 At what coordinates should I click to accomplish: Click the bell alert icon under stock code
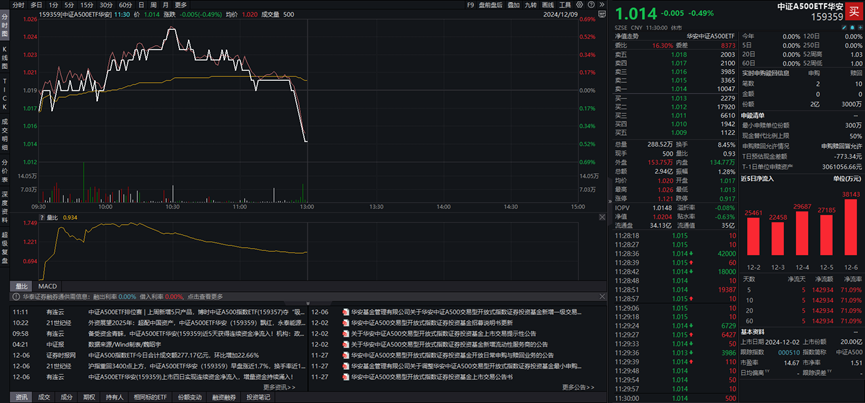[852, 28]
